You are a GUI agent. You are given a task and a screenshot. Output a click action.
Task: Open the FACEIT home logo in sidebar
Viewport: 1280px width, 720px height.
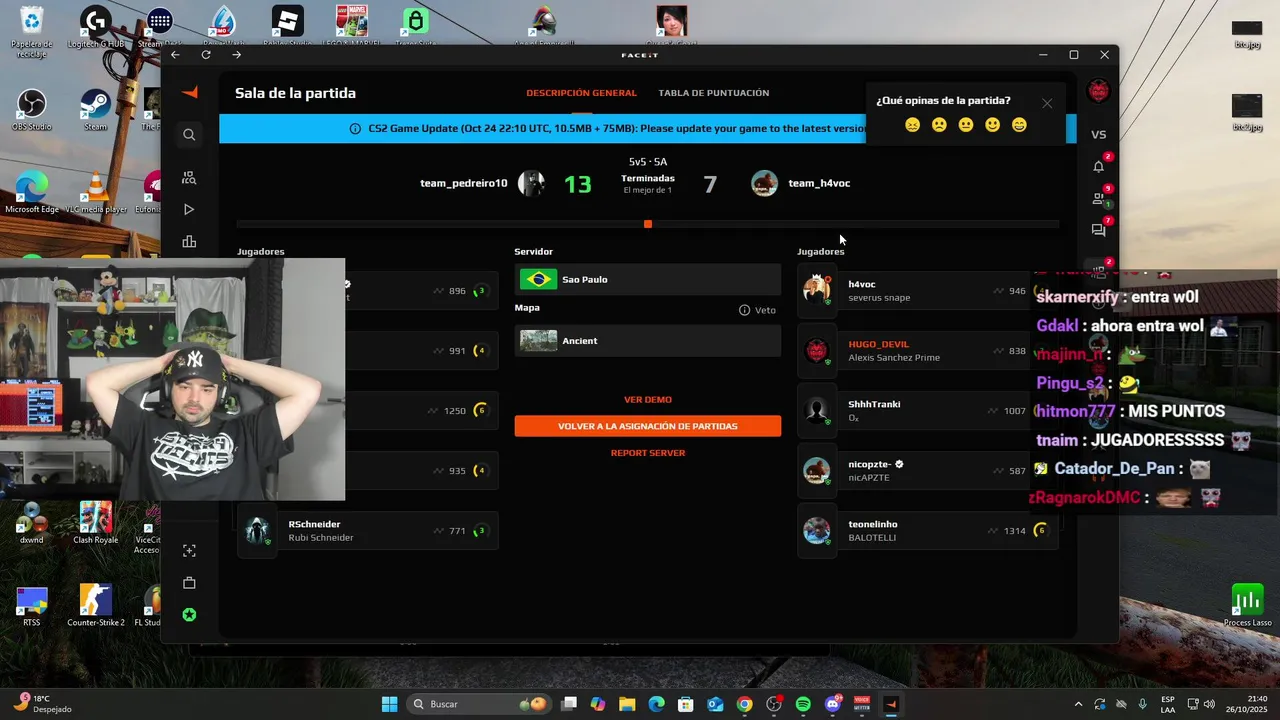tap(189, 92)
